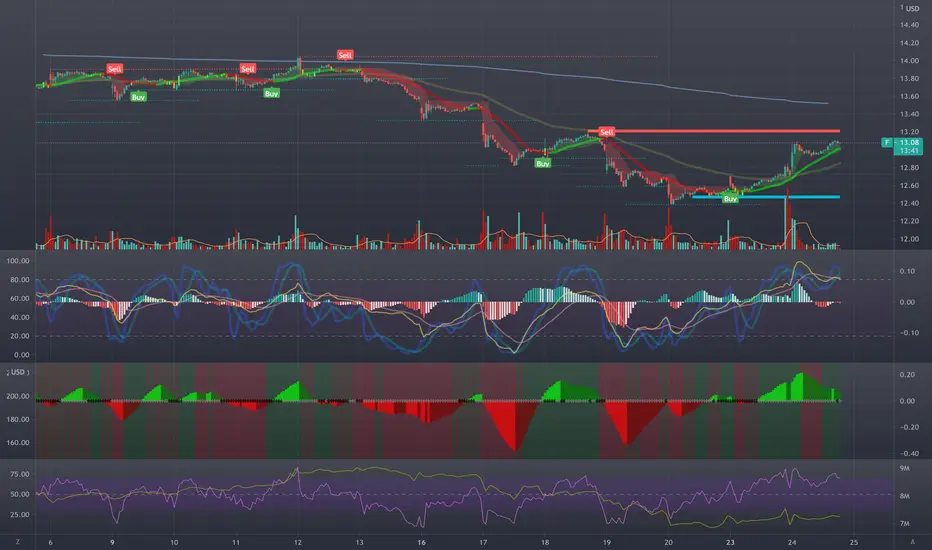The width and height of the screenshot is (932, 550).
Task: Click the 12.00 price axis value
Action: 909,239
